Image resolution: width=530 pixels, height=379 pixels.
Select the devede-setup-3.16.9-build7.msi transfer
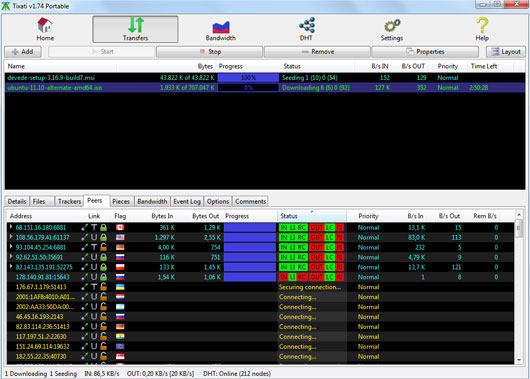[265, 78]
